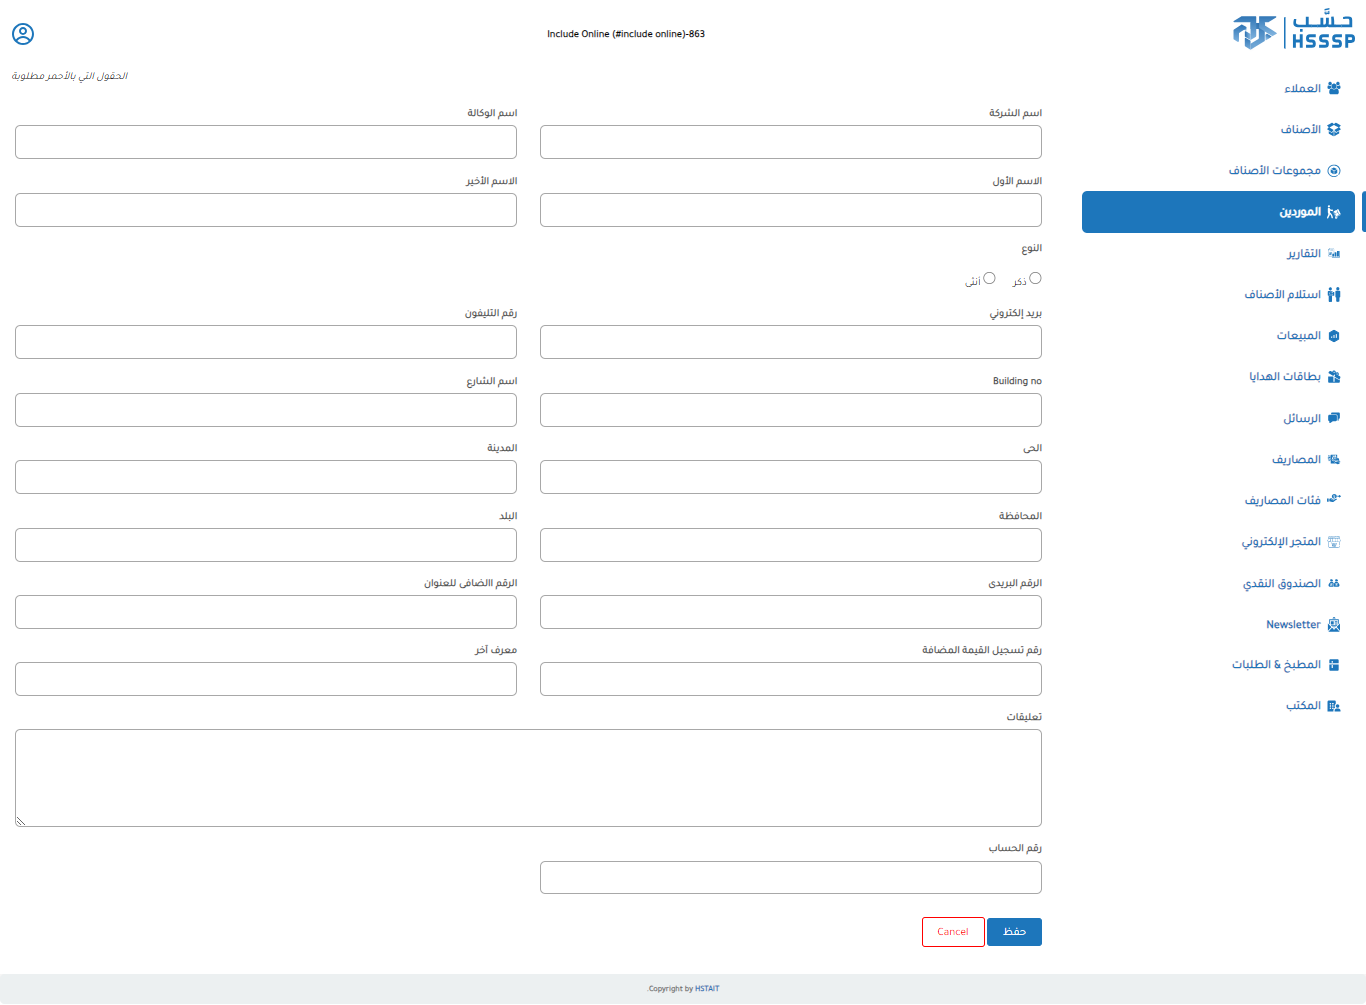Click the messages (الرسائل) chat icon
Image resolution: width=1366 pixels, height=1005 pixels.
tap(1333, 418)
